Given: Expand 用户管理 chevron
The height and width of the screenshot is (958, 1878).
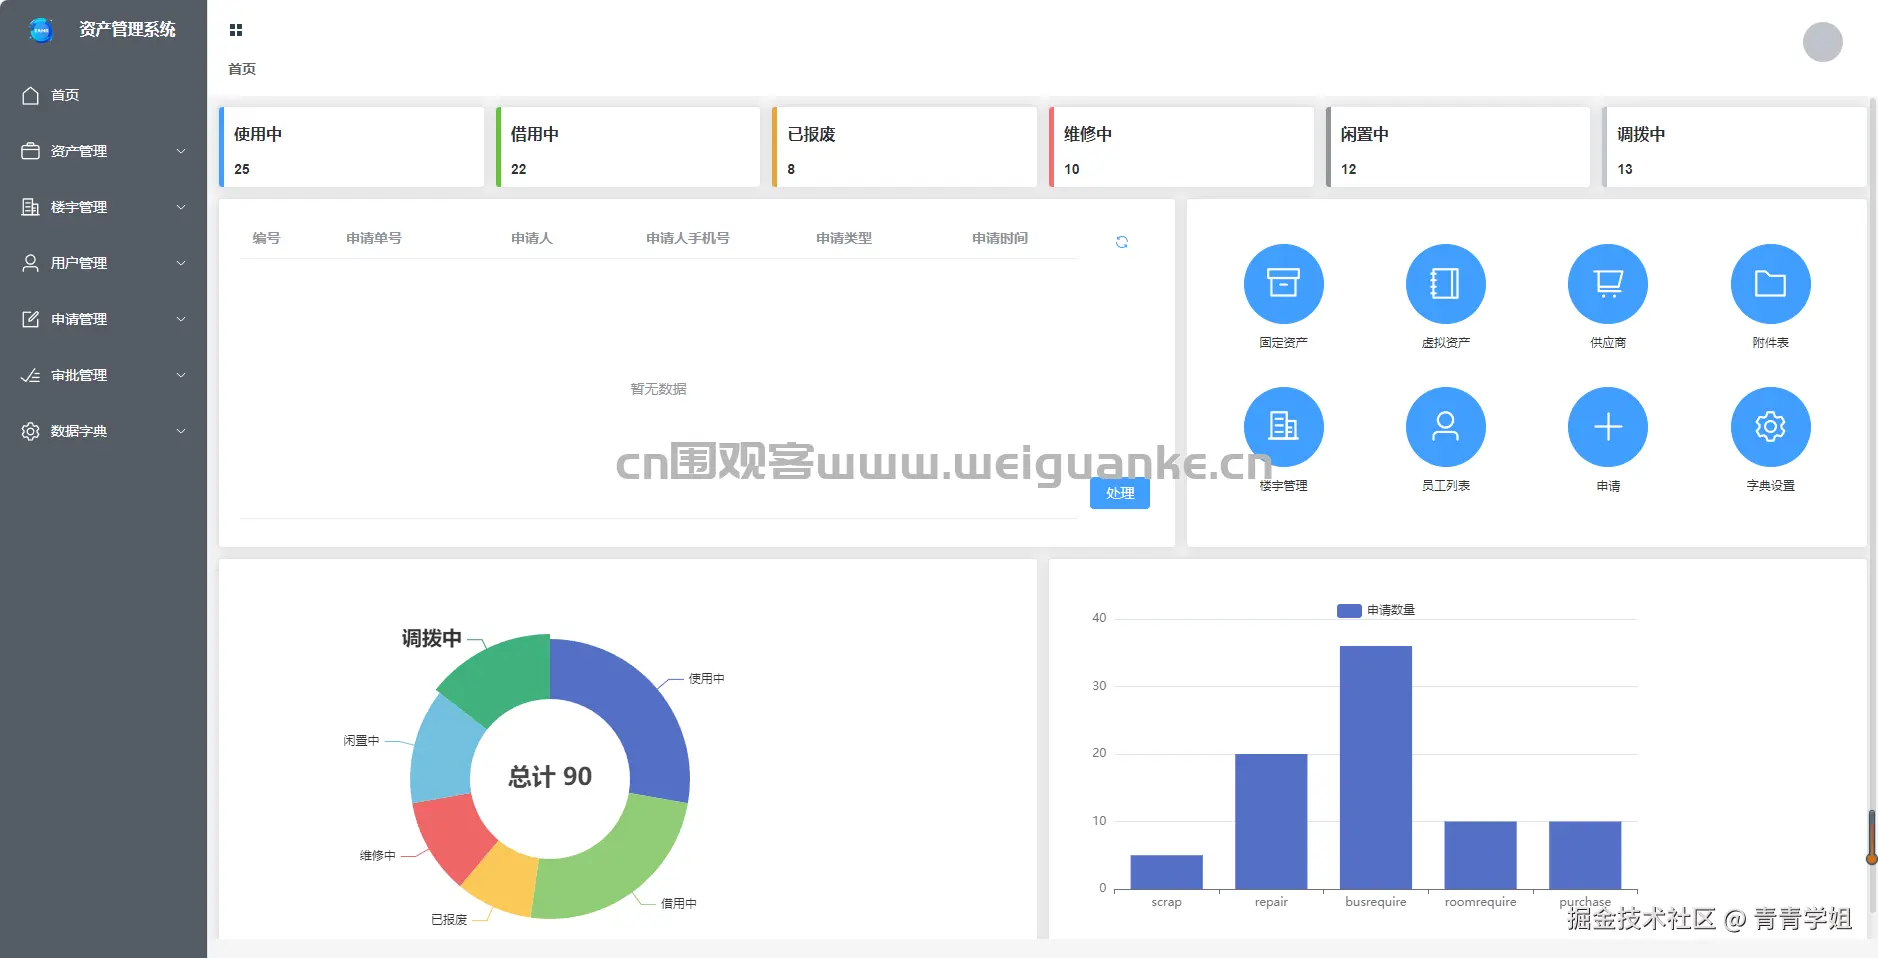Looking at the screenshot, I should coord(181,263).
